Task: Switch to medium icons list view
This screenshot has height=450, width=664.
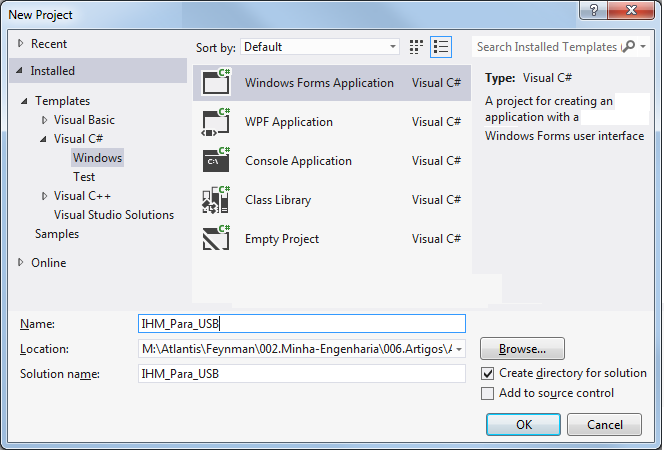Action: click(x=441, y=47)
